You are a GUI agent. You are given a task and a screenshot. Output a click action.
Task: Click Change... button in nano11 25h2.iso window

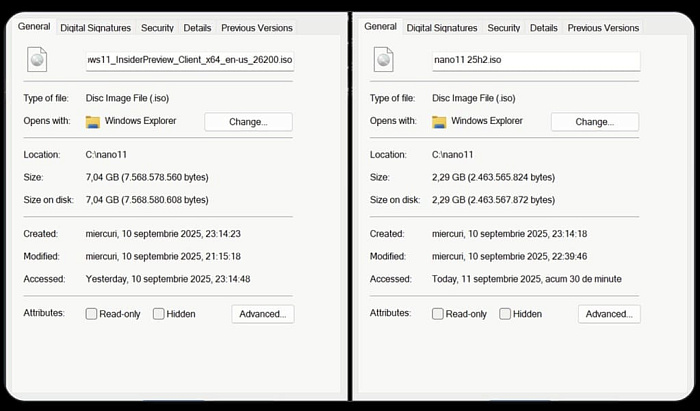(x=595, y=122)
